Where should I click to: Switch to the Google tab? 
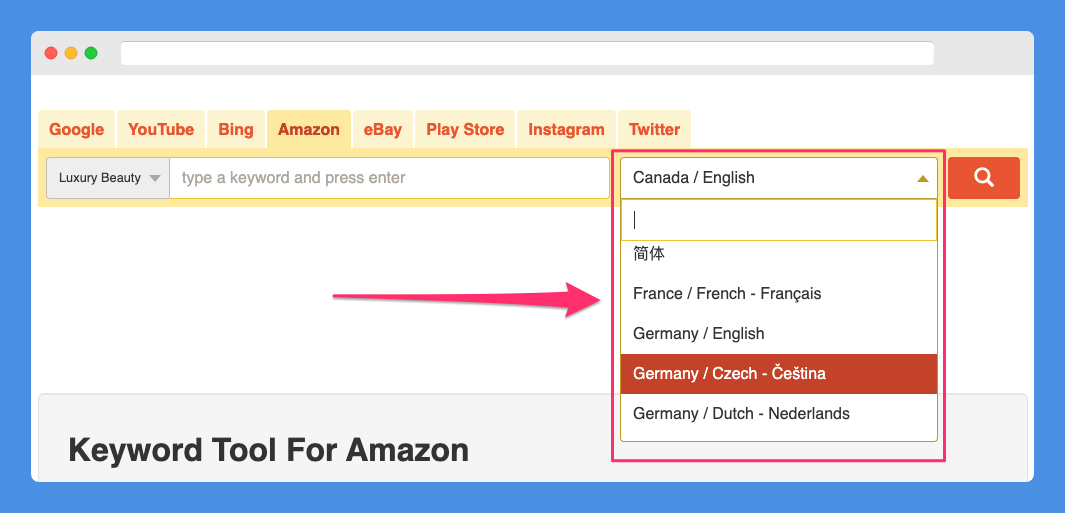(77, 129)
